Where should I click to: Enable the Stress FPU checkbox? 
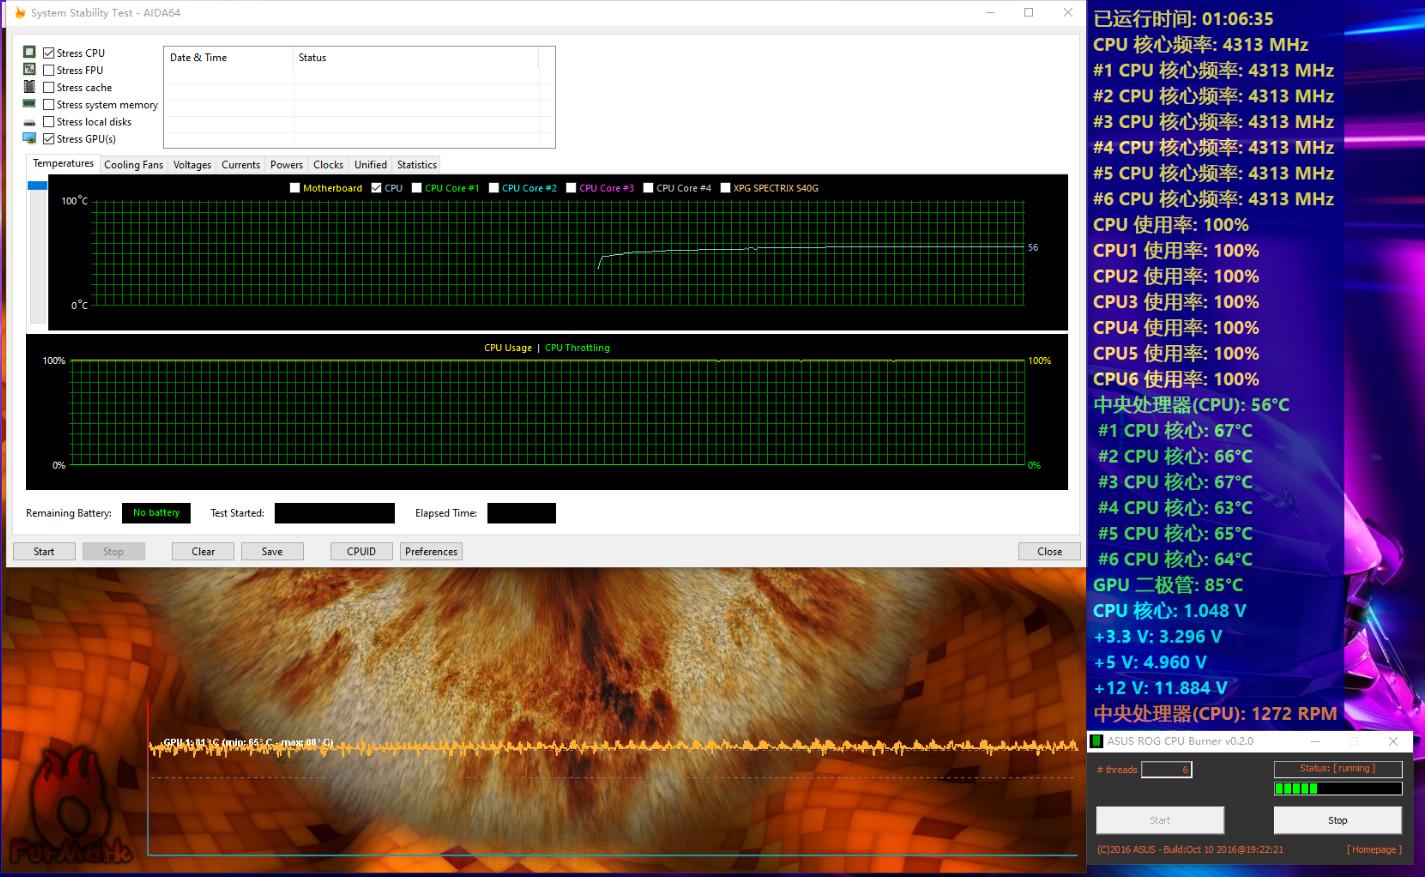pyautogui.click(x=49, y=70)
